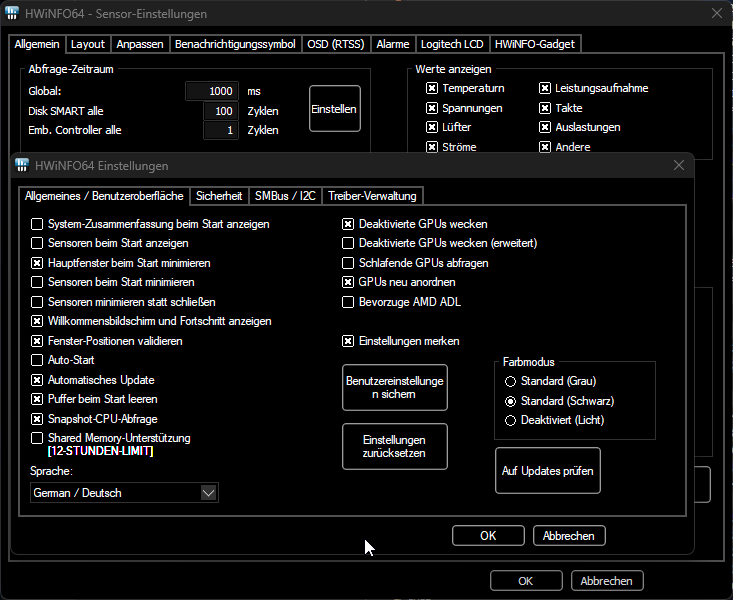This screenshot has width=733, height=600.
Task: Click Emb. Controller alle Zyklen field
Action: (x=221, y=130)
